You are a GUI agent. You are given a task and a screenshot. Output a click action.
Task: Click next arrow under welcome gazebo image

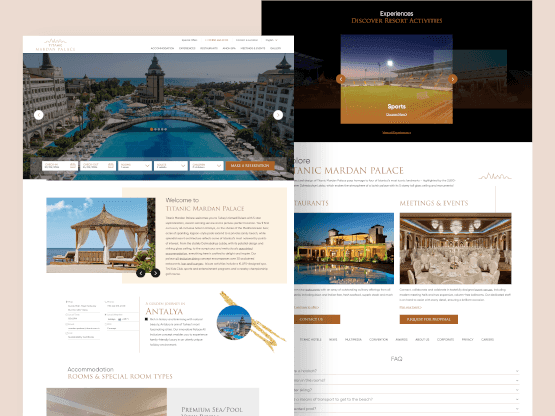tap(155, 273)
